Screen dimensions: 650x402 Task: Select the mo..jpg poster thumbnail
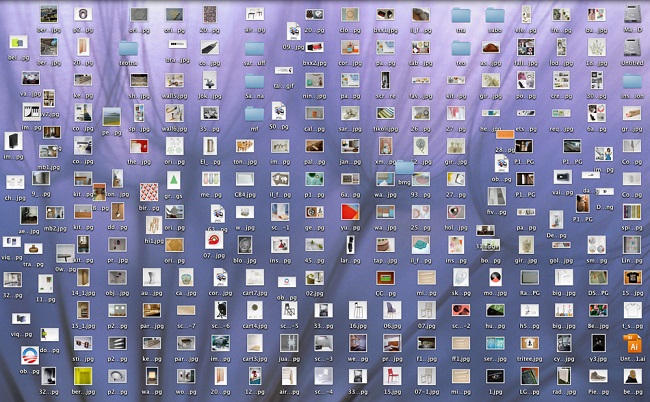[x=495, y=277]
